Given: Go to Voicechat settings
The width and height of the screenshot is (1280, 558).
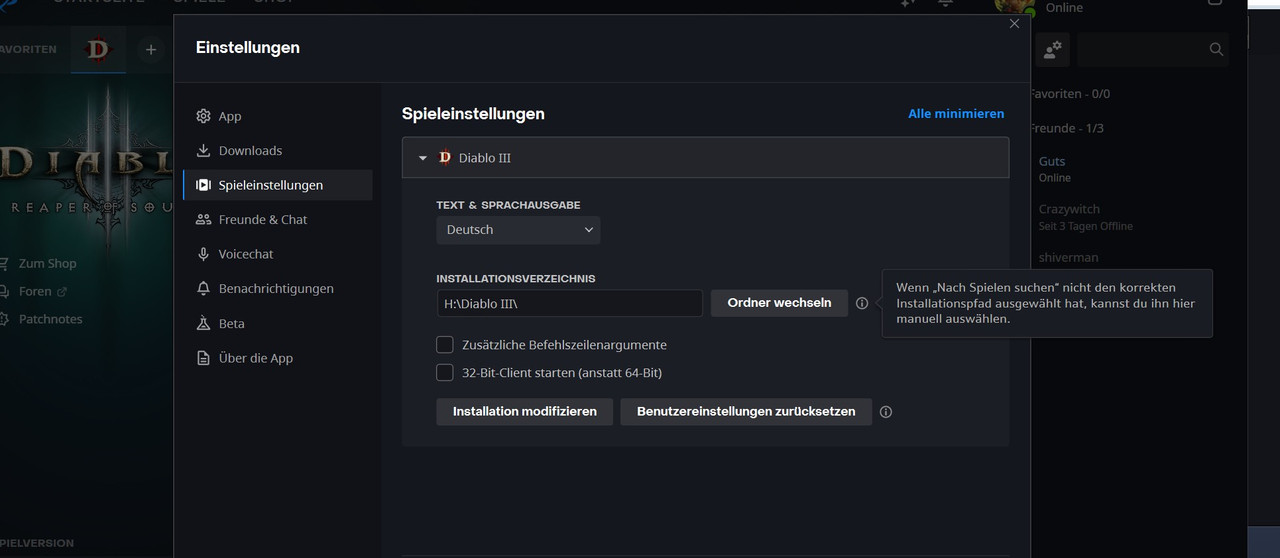Looking at the screenshot, I should (277, 254).
